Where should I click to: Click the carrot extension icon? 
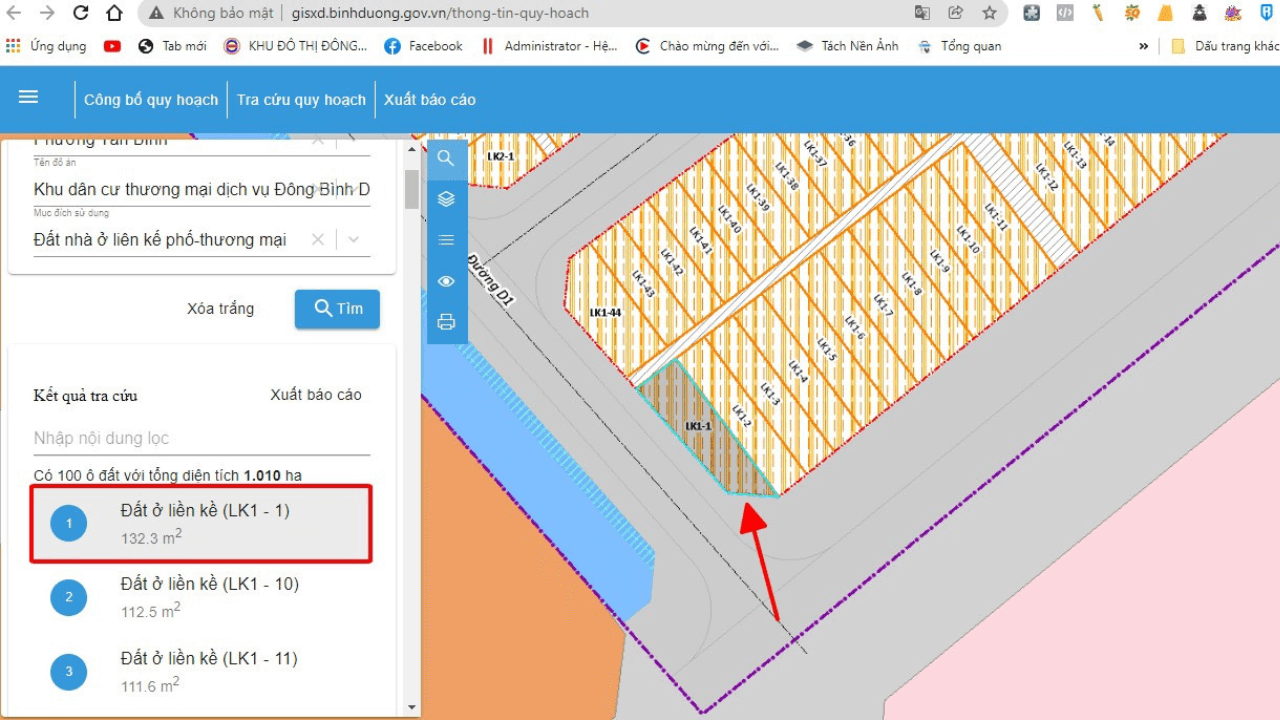click(1098, 13)
